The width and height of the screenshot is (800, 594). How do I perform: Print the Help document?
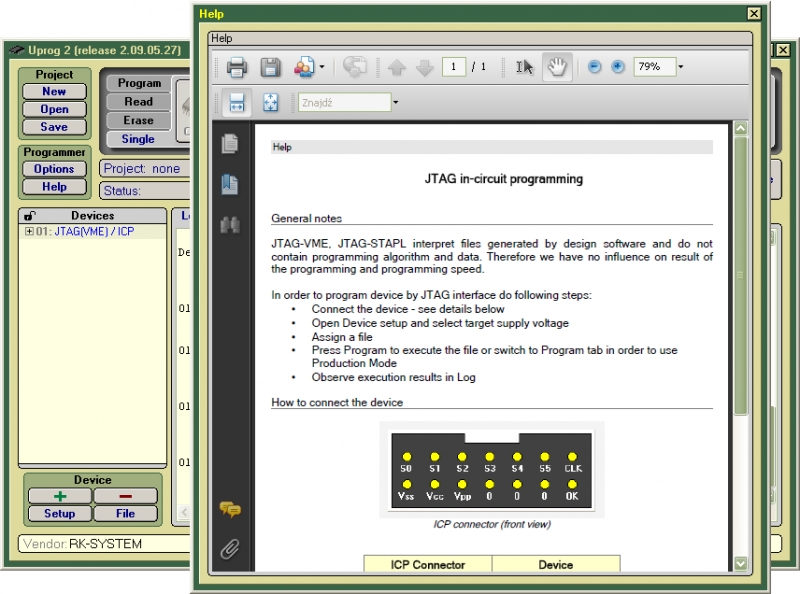pyautogui.click(x=237, y=67)
